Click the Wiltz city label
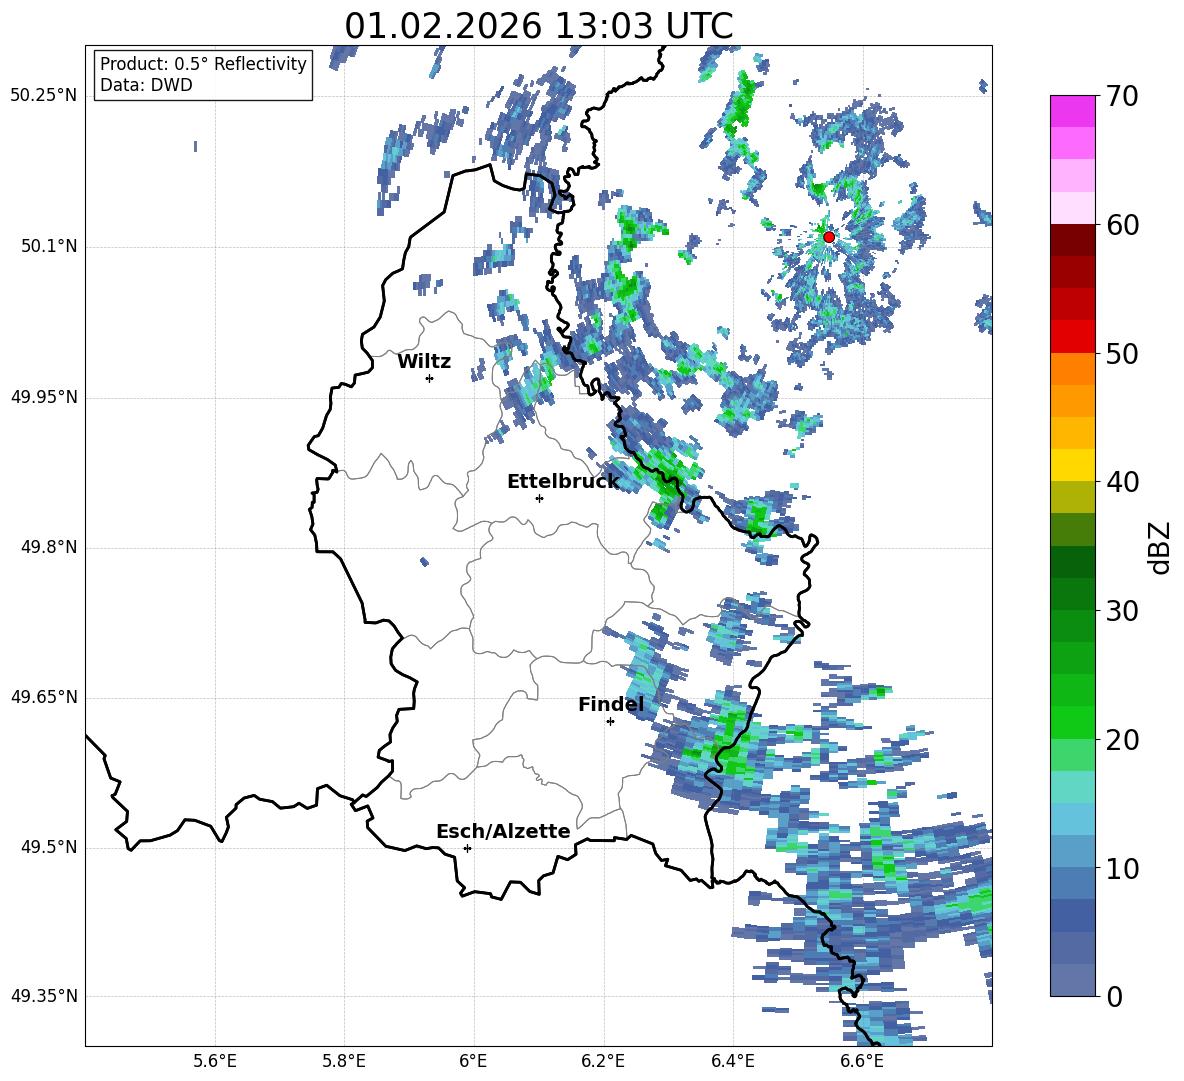The width and height of the screenshot is (1184, 1081). coord(424,362)
